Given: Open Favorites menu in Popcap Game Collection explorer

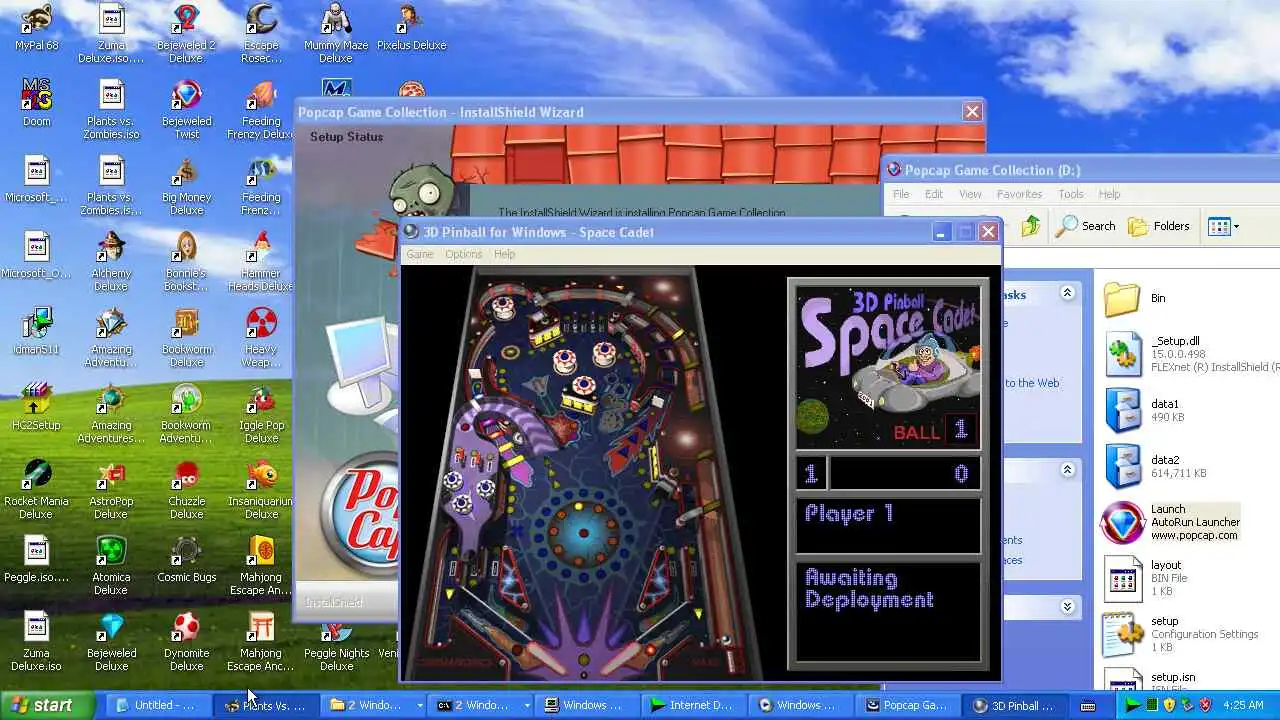Looking at the screenshot, I should tap(1019, 194).
